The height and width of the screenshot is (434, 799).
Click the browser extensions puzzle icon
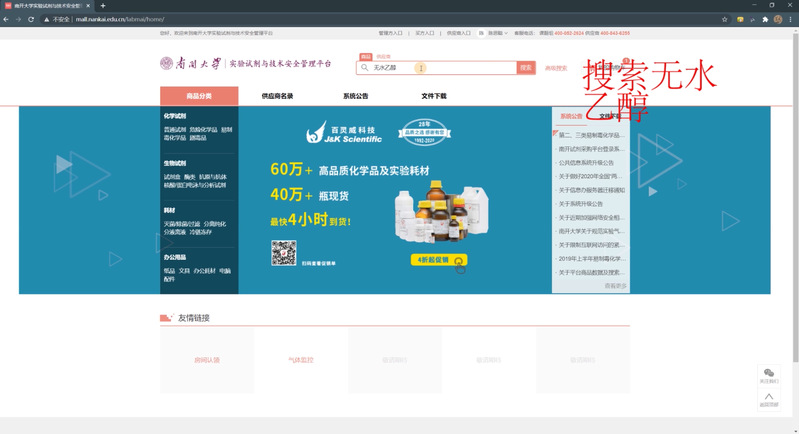tap(765, 19)
